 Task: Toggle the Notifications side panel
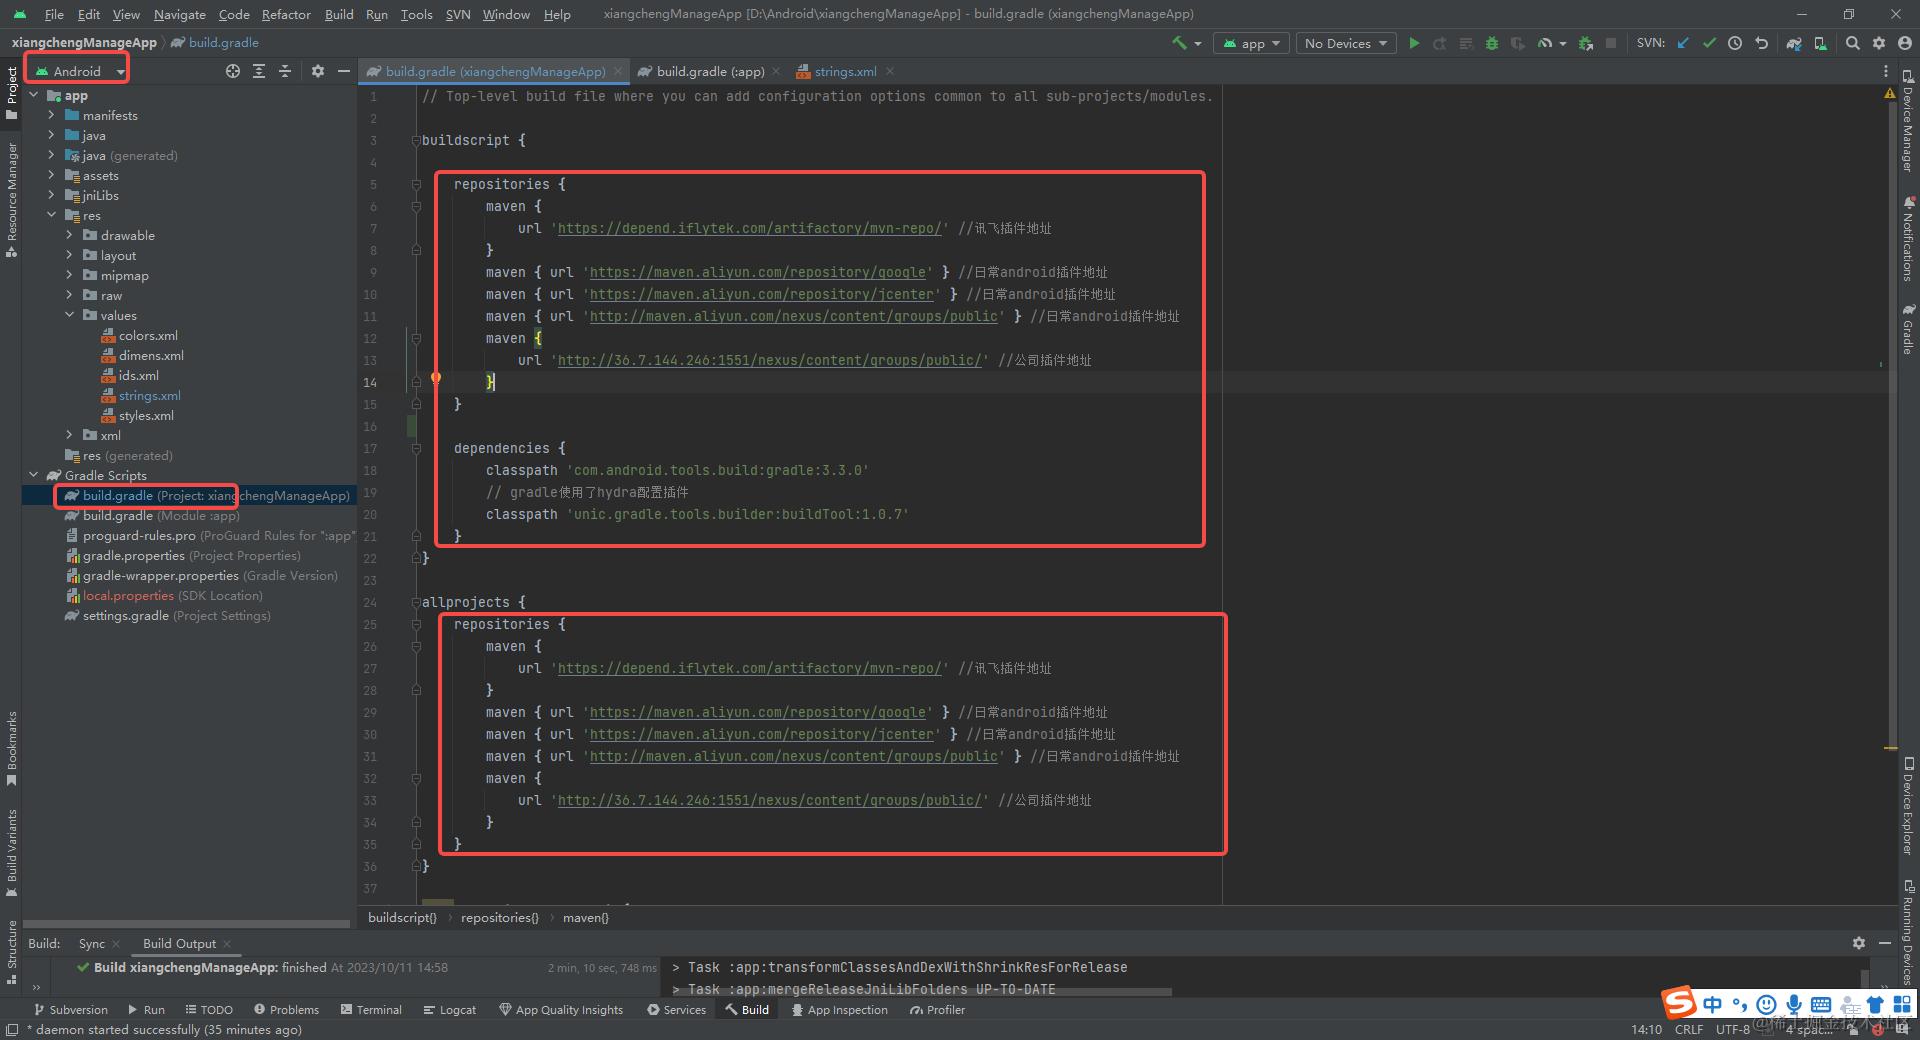pos(1908,238)
